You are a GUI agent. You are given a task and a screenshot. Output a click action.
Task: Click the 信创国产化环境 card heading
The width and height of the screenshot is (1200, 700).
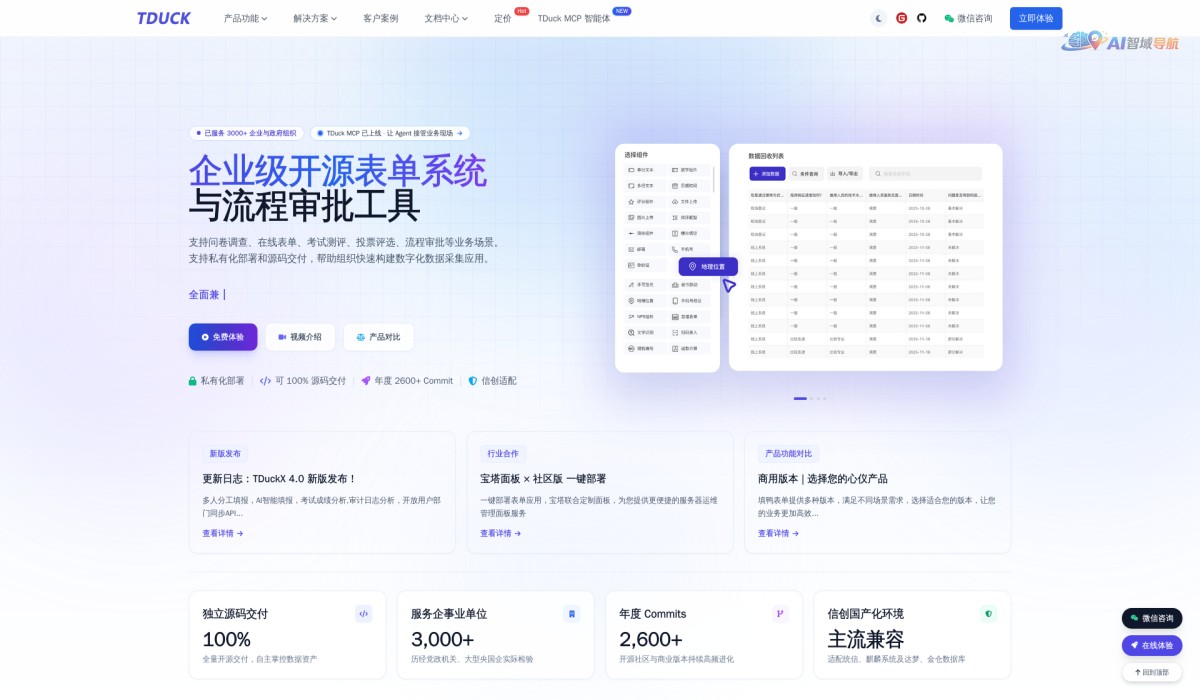pyautogui.click(x=866, y=614)
